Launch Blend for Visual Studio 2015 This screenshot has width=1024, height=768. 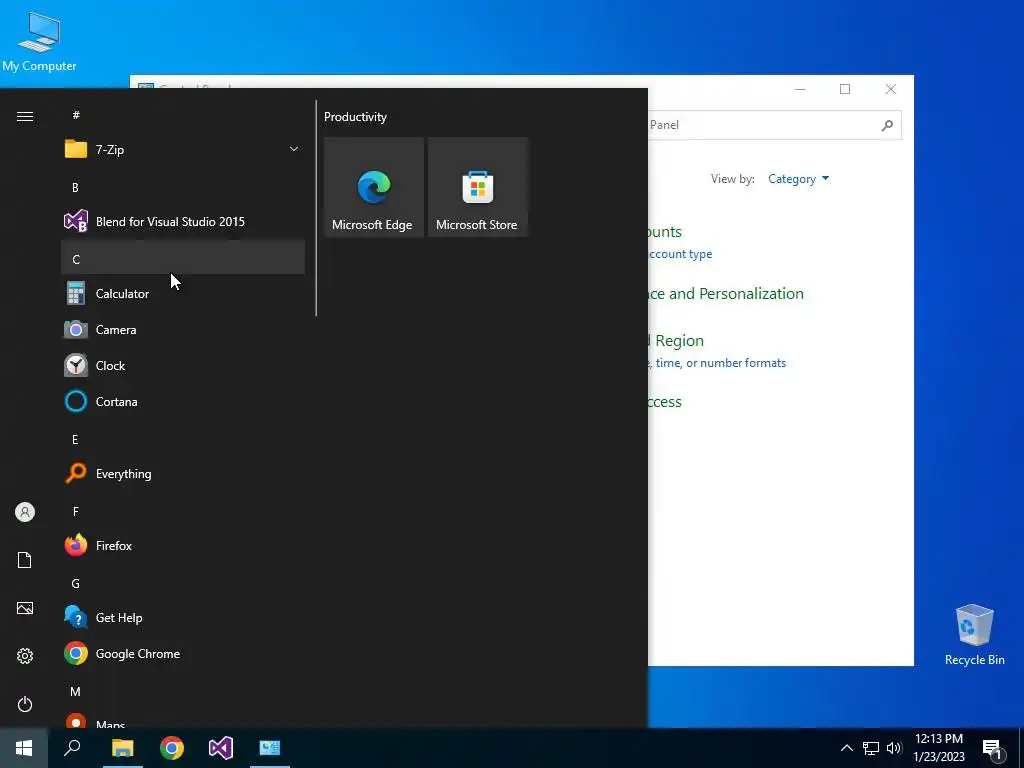coord(183,221)
